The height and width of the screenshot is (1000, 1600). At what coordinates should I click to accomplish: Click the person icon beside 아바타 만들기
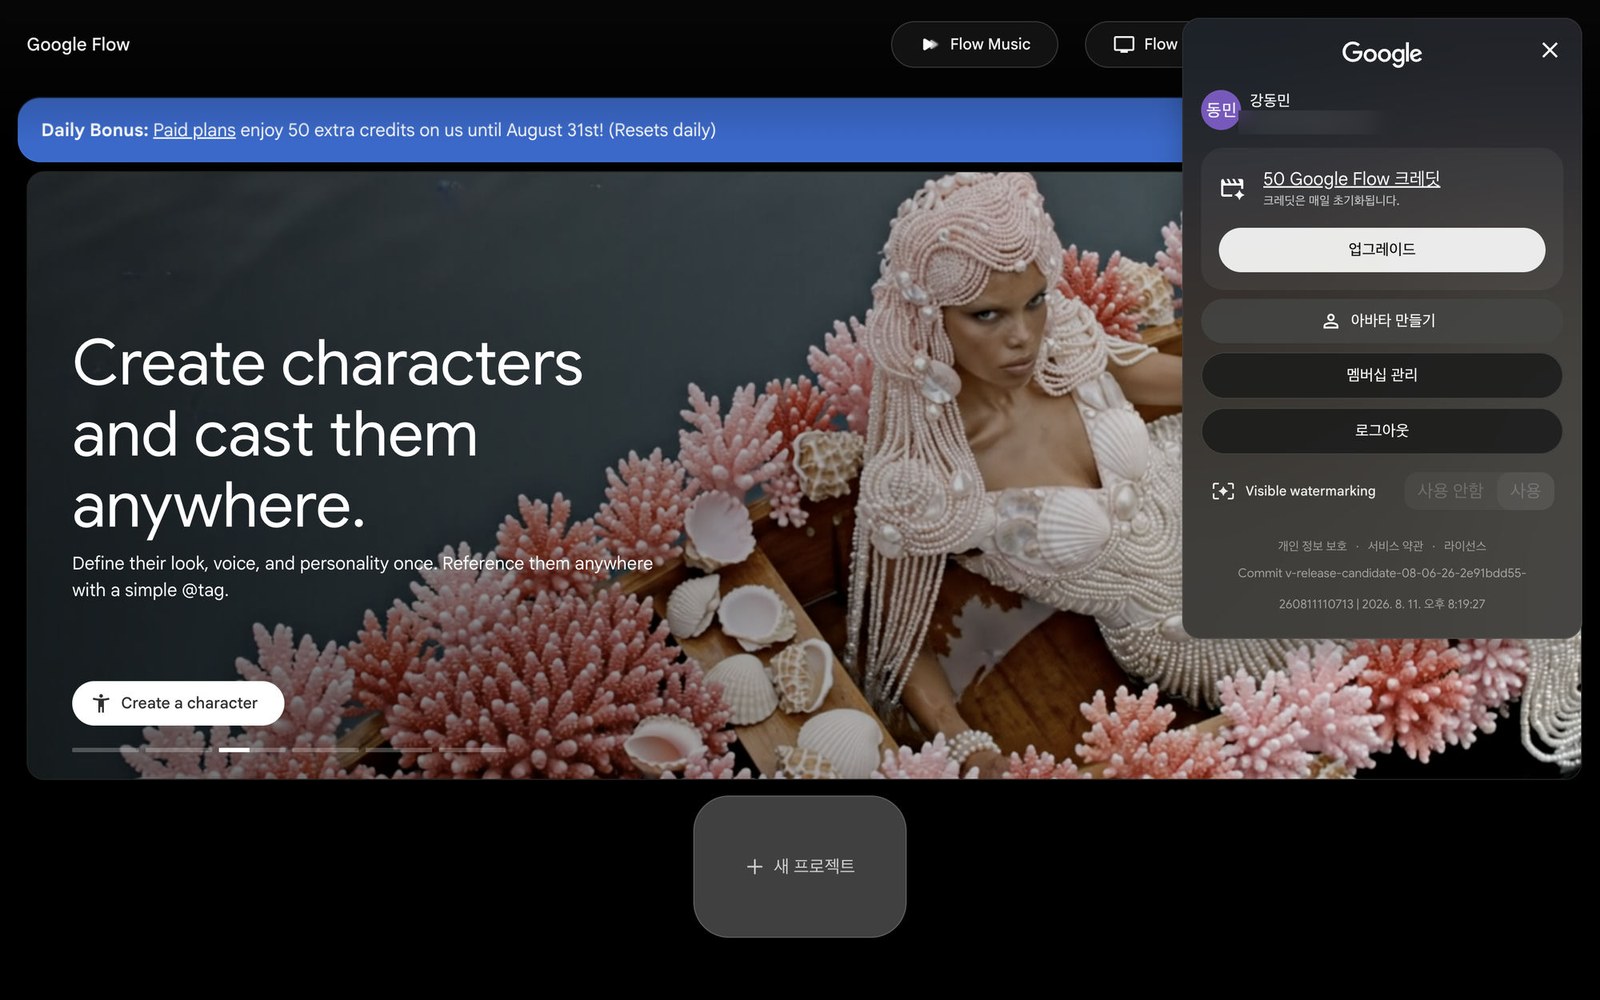tap(1330, 321)
